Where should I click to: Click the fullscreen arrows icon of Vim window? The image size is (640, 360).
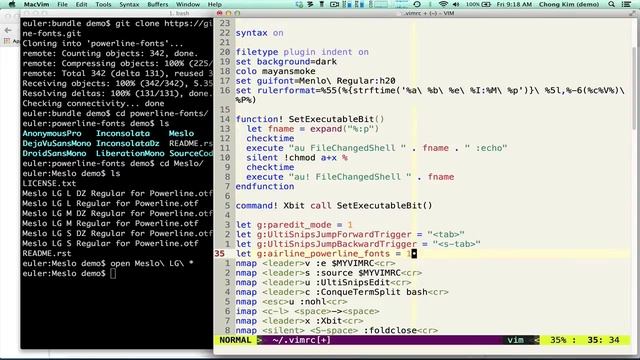point(632,13)
